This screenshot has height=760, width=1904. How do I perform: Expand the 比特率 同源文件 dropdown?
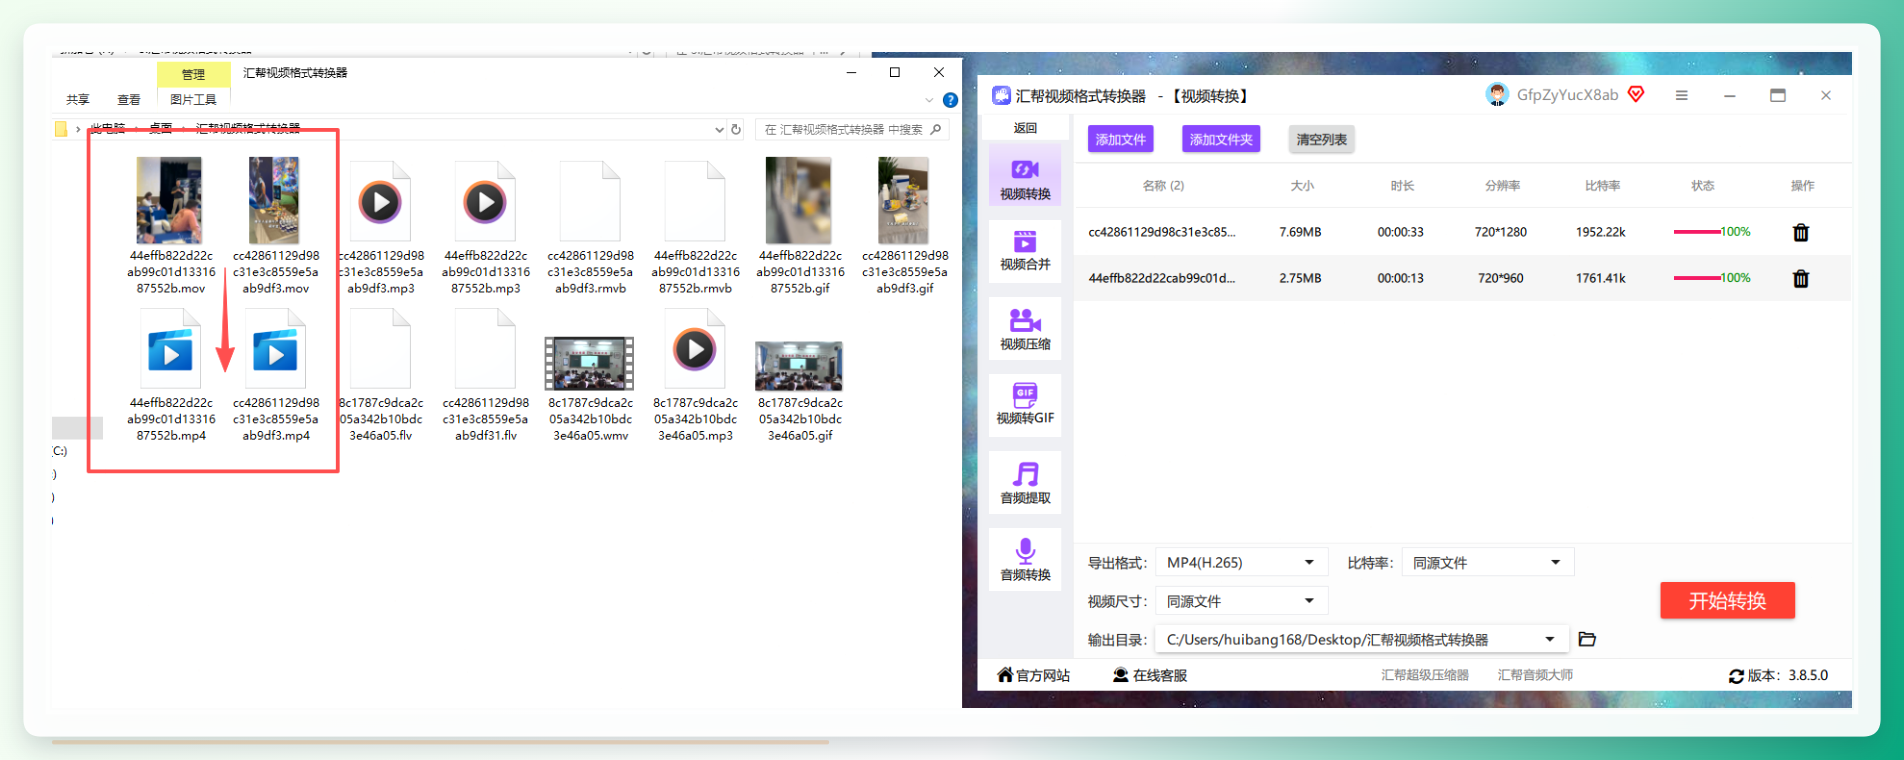(1555, 563)
